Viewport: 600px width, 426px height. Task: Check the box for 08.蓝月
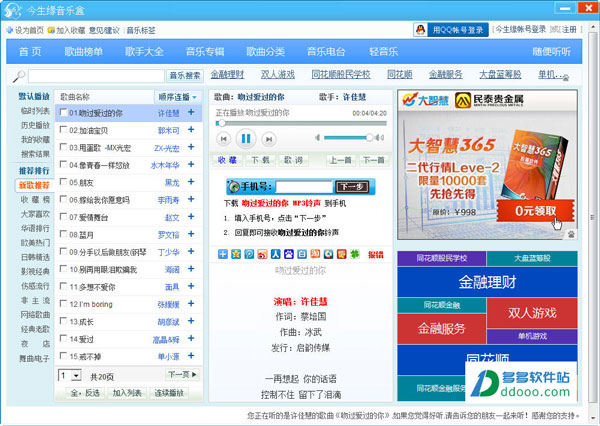pyautogui.click(x=64, y=234)
